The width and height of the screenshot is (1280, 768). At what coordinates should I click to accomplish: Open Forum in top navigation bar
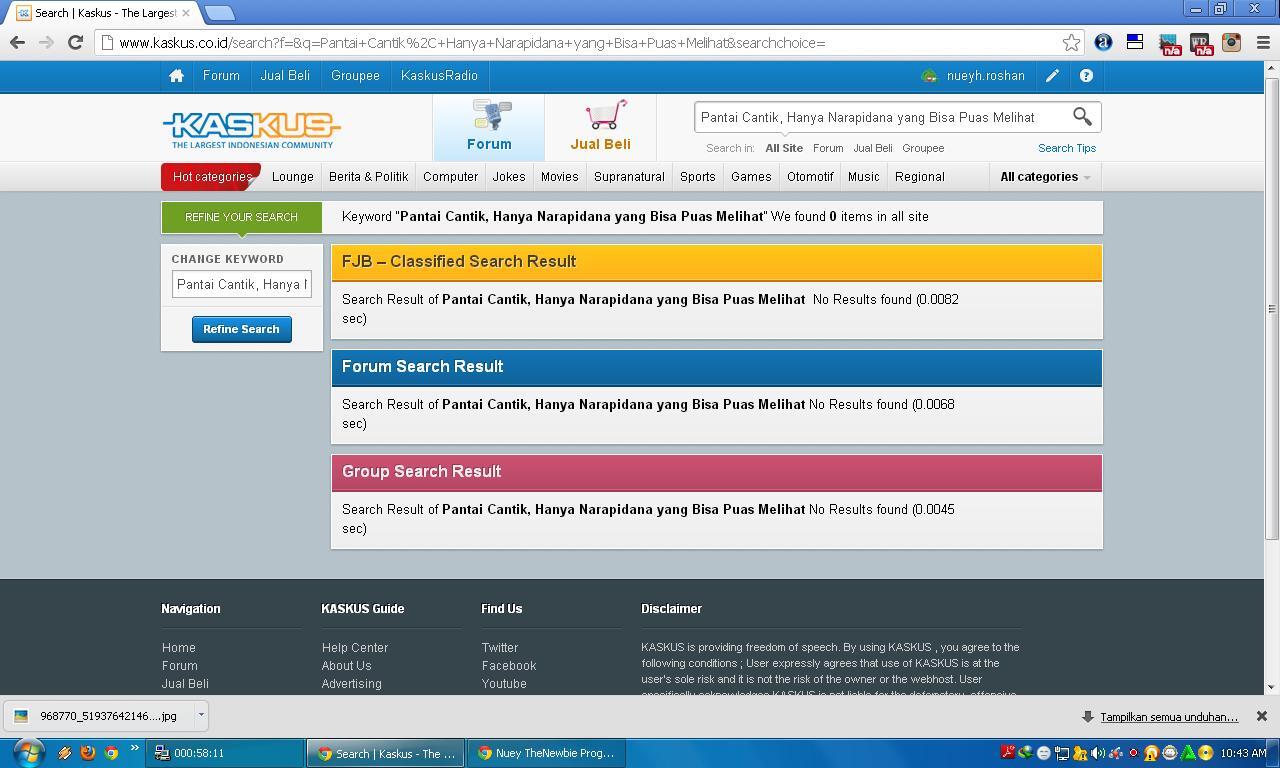click(x=221, y=76)
